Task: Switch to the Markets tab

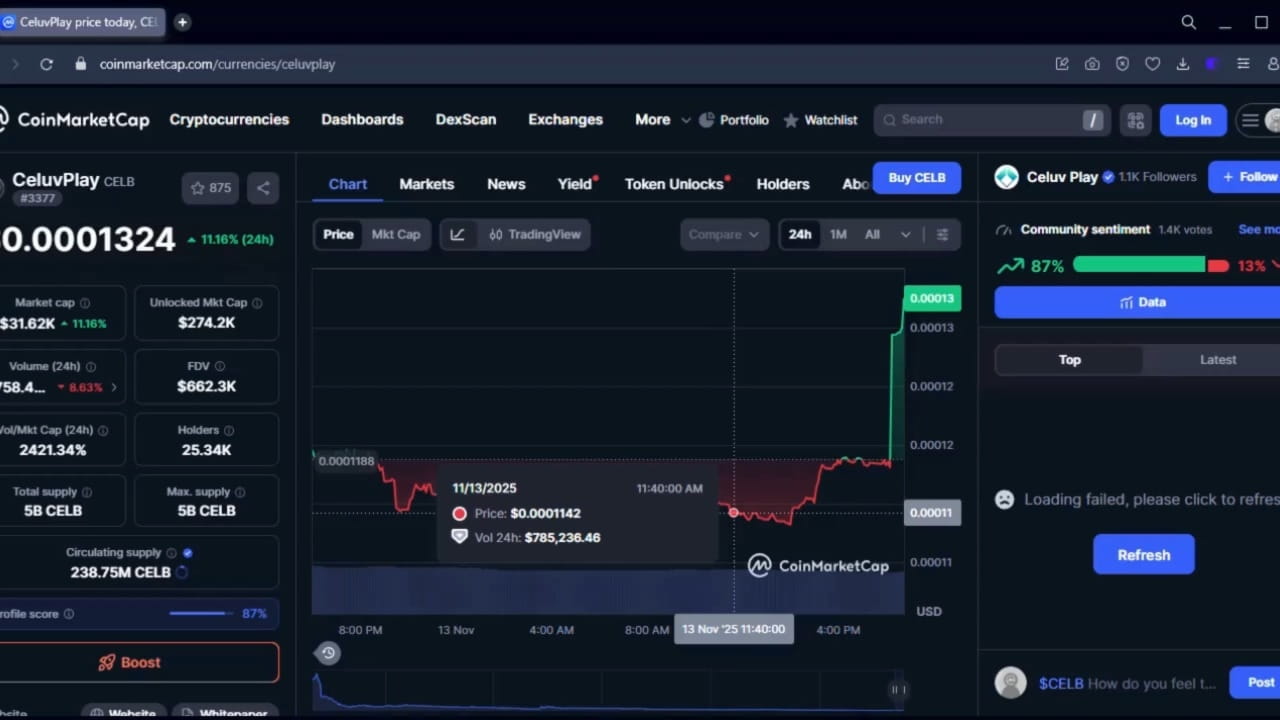Action: [x=426, y=184]
